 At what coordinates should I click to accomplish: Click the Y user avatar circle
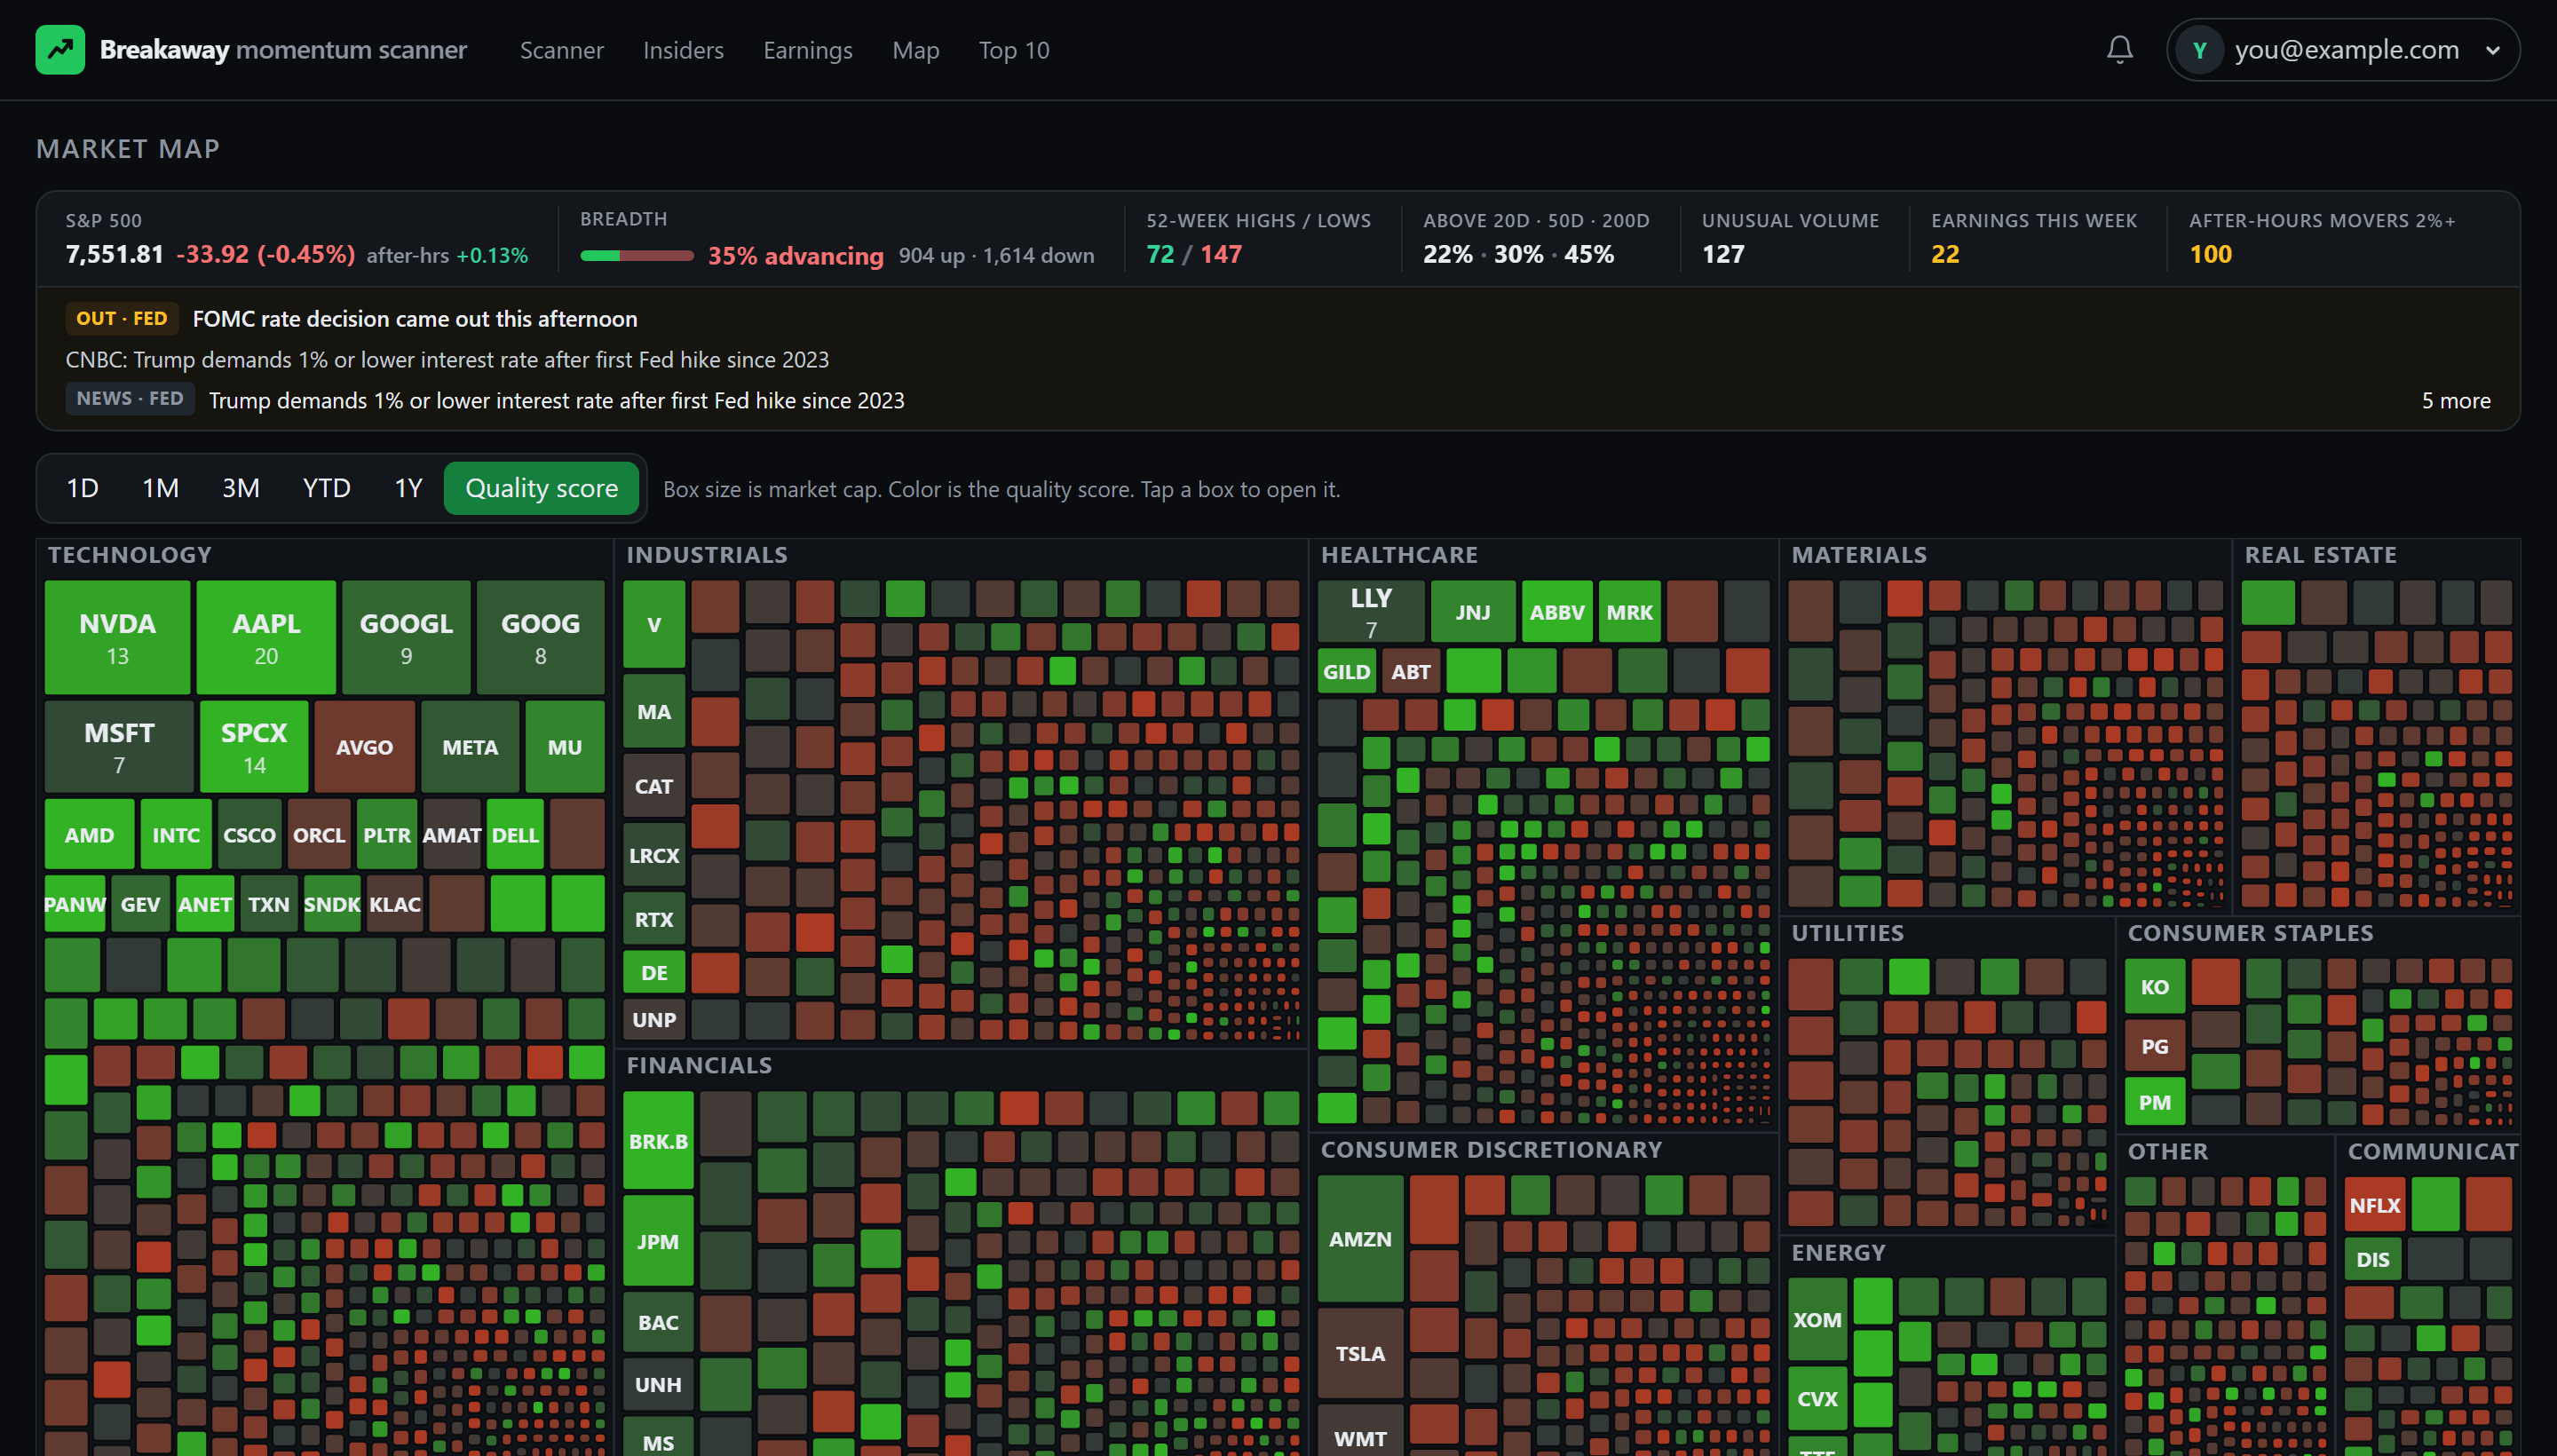[2199, 50]
